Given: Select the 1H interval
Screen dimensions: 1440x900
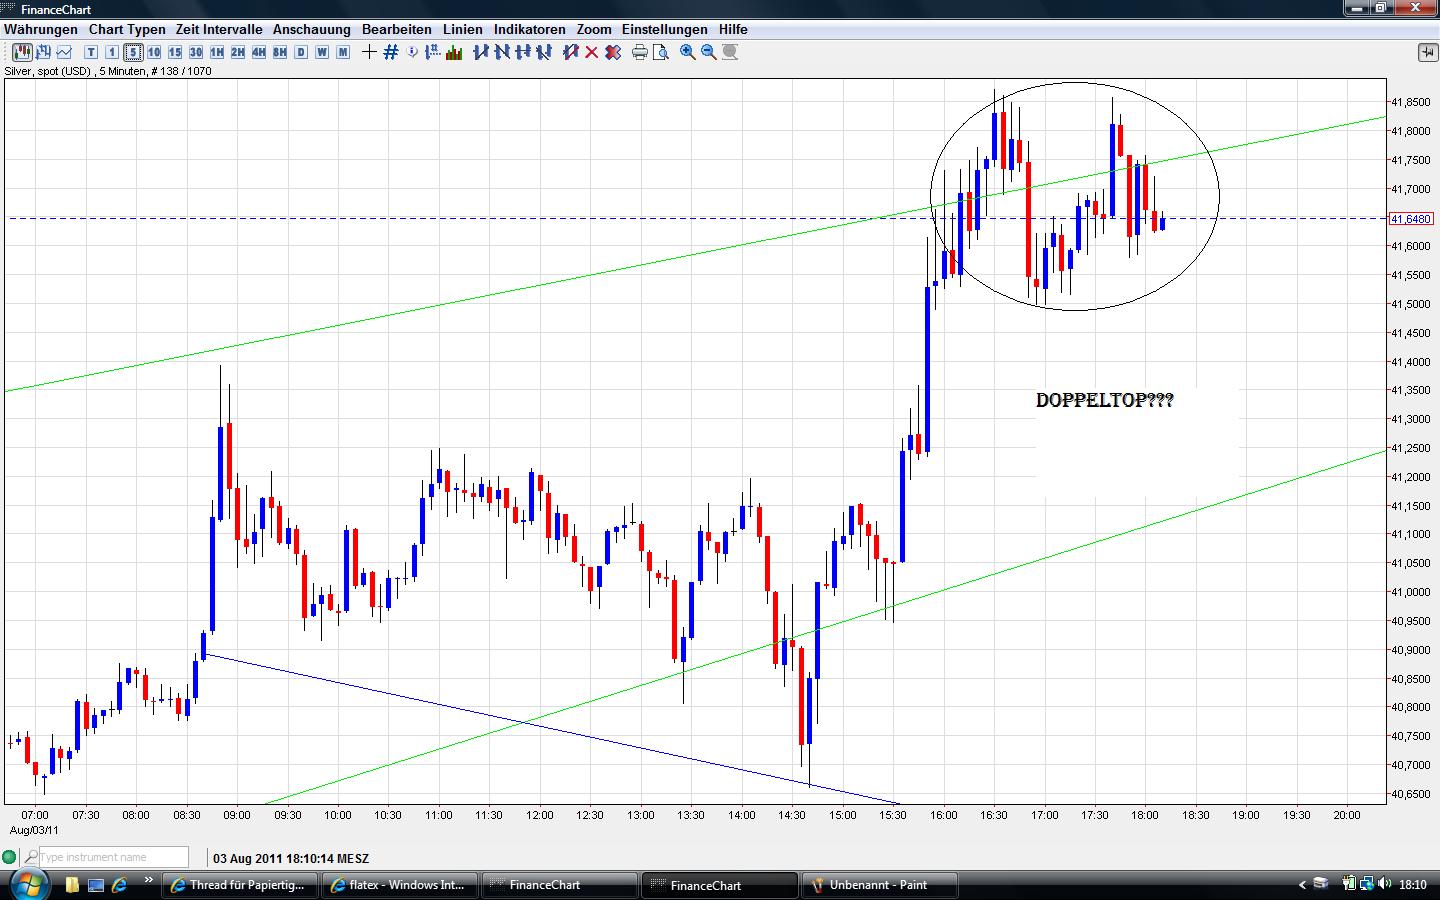Looking at the screenshot, I should [x=217, y=52].
